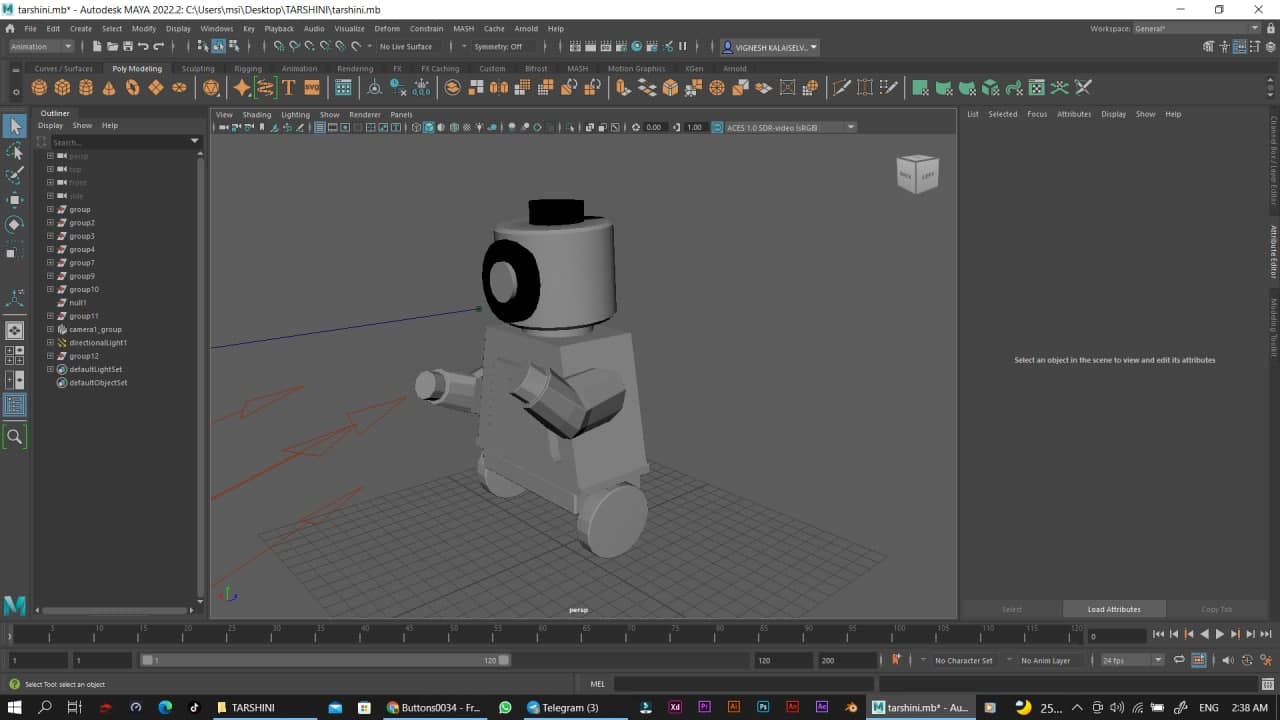Save the scene with the disk icon
The height and width of the screenshot is (720, 1280).
127,46
